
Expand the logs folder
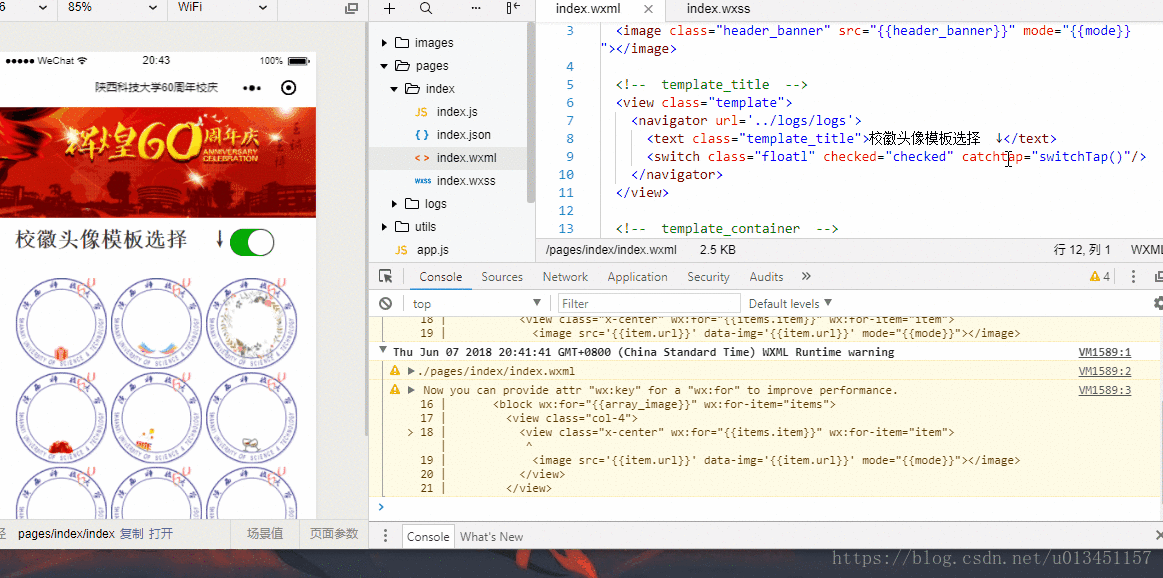[x=395, y=204]
